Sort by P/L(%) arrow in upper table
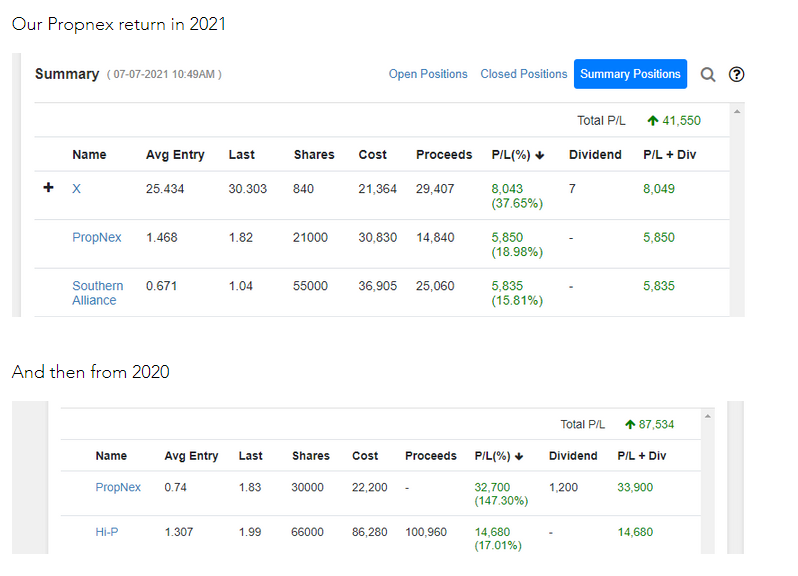 [540, 155]
